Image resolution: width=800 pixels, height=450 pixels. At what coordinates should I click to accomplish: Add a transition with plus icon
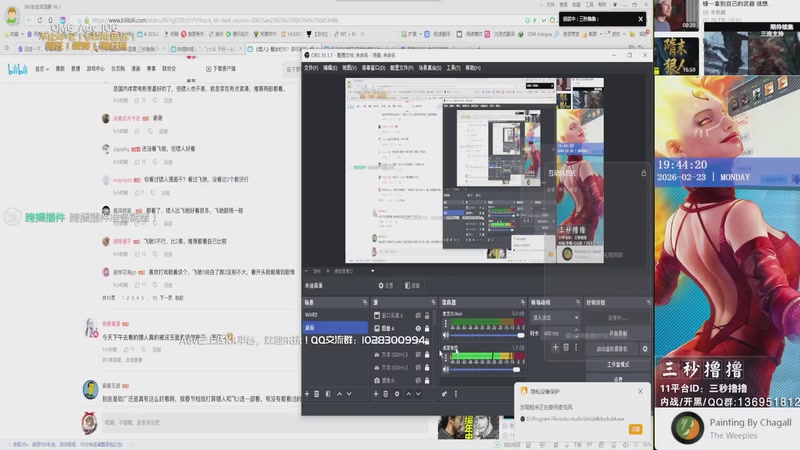(x=555, y=347)
